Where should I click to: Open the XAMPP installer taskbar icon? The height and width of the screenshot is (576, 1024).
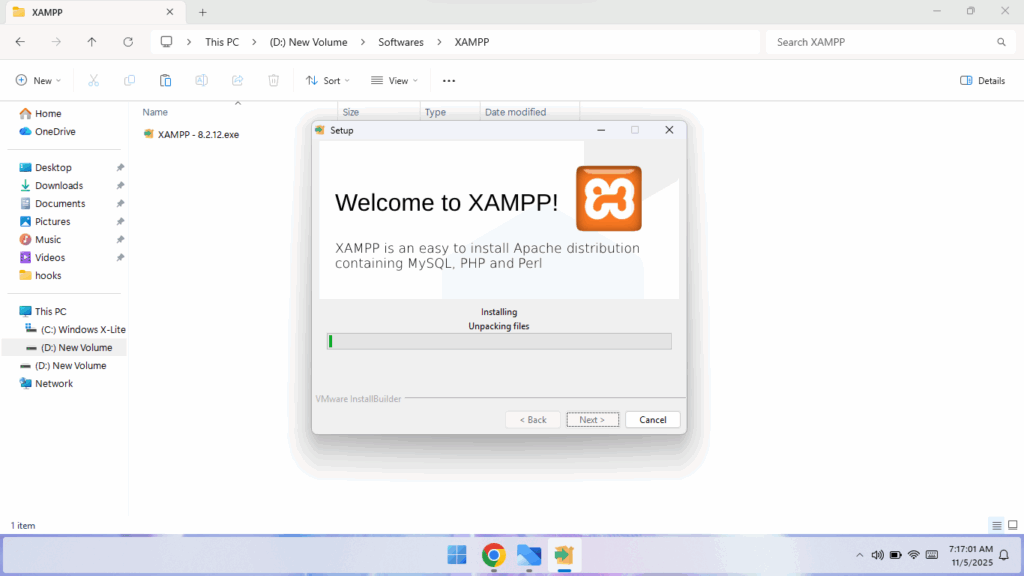(564, 555)
